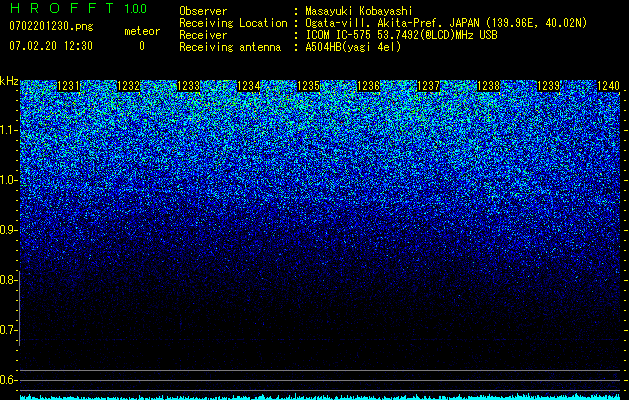This screenshot has height=400, width=629.
Task: Click the 0.8 frequency axis label
Action: [8, 280]
